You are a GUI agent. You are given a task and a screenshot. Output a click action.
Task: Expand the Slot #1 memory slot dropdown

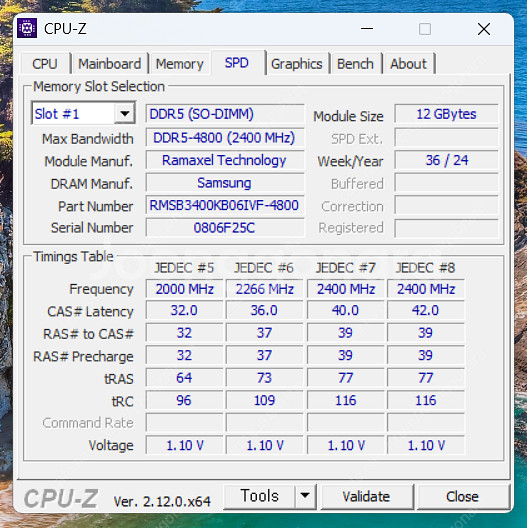pos(125,113)
